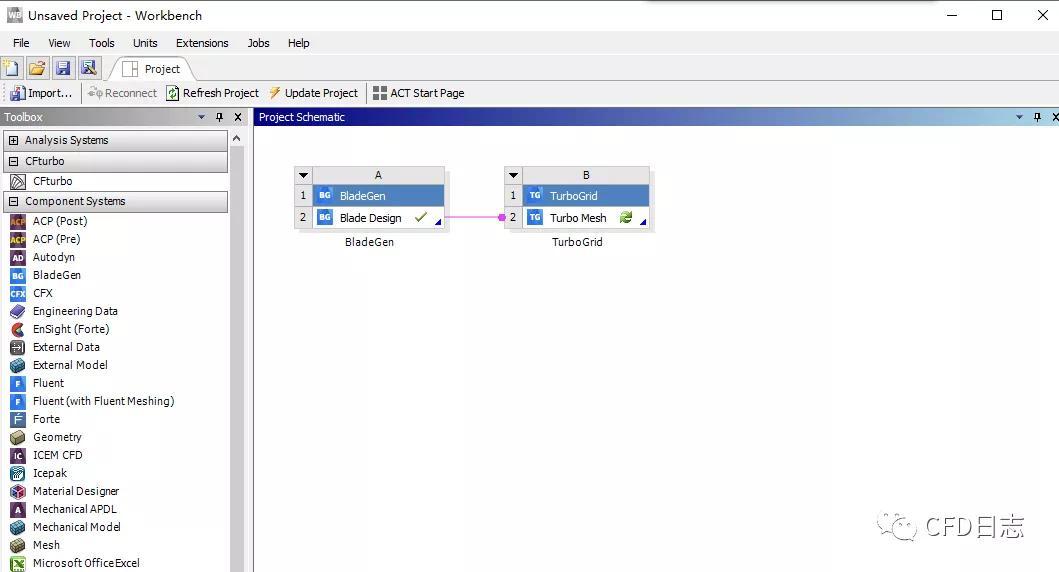This screenshot has width=1059, height=572.
Task: Open the Extensions menu
Action: 202,43
